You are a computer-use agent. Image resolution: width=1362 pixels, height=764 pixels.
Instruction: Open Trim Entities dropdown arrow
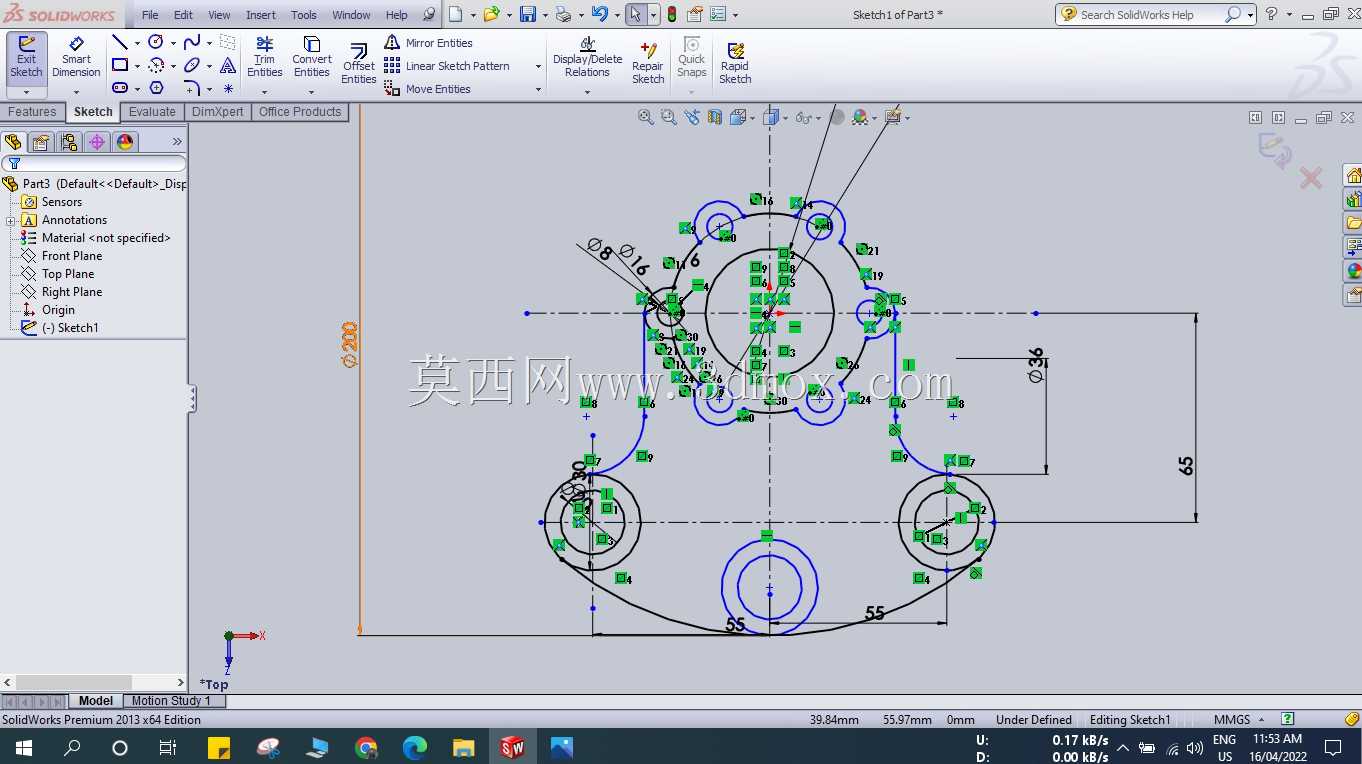(x=264, y=92)
